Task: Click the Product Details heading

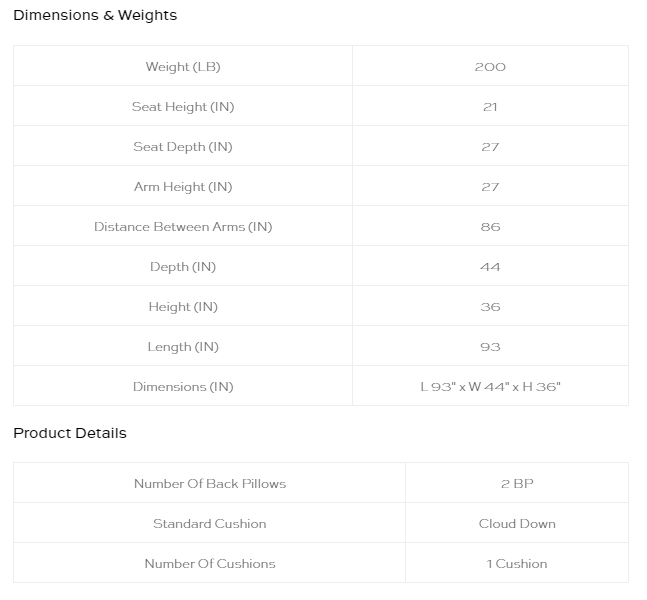Action: click(70, 433)
